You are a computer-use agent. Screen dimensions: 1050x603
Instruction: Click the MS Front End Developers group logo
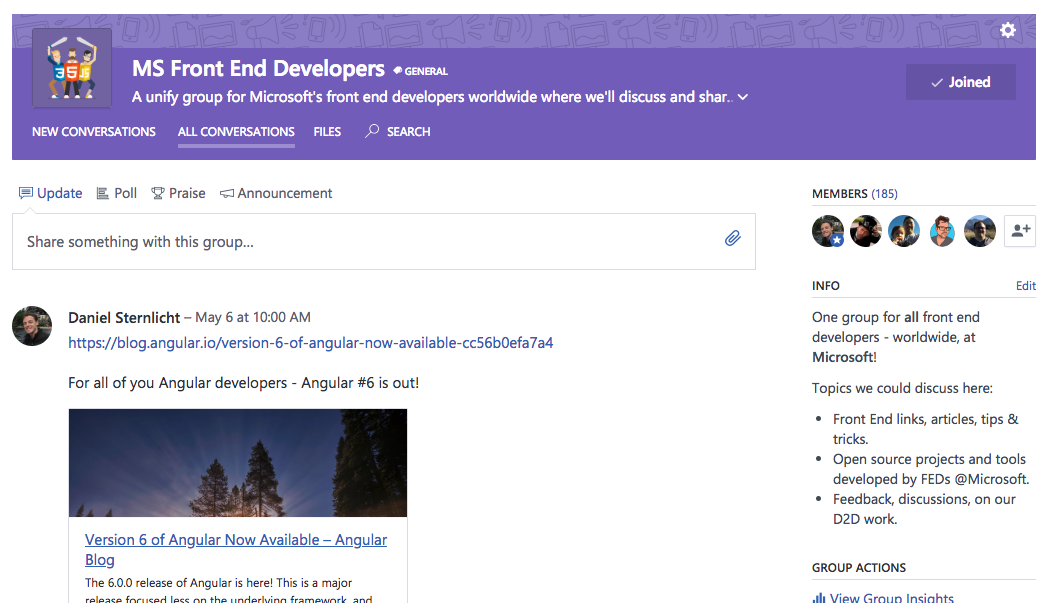coord(72,68)
